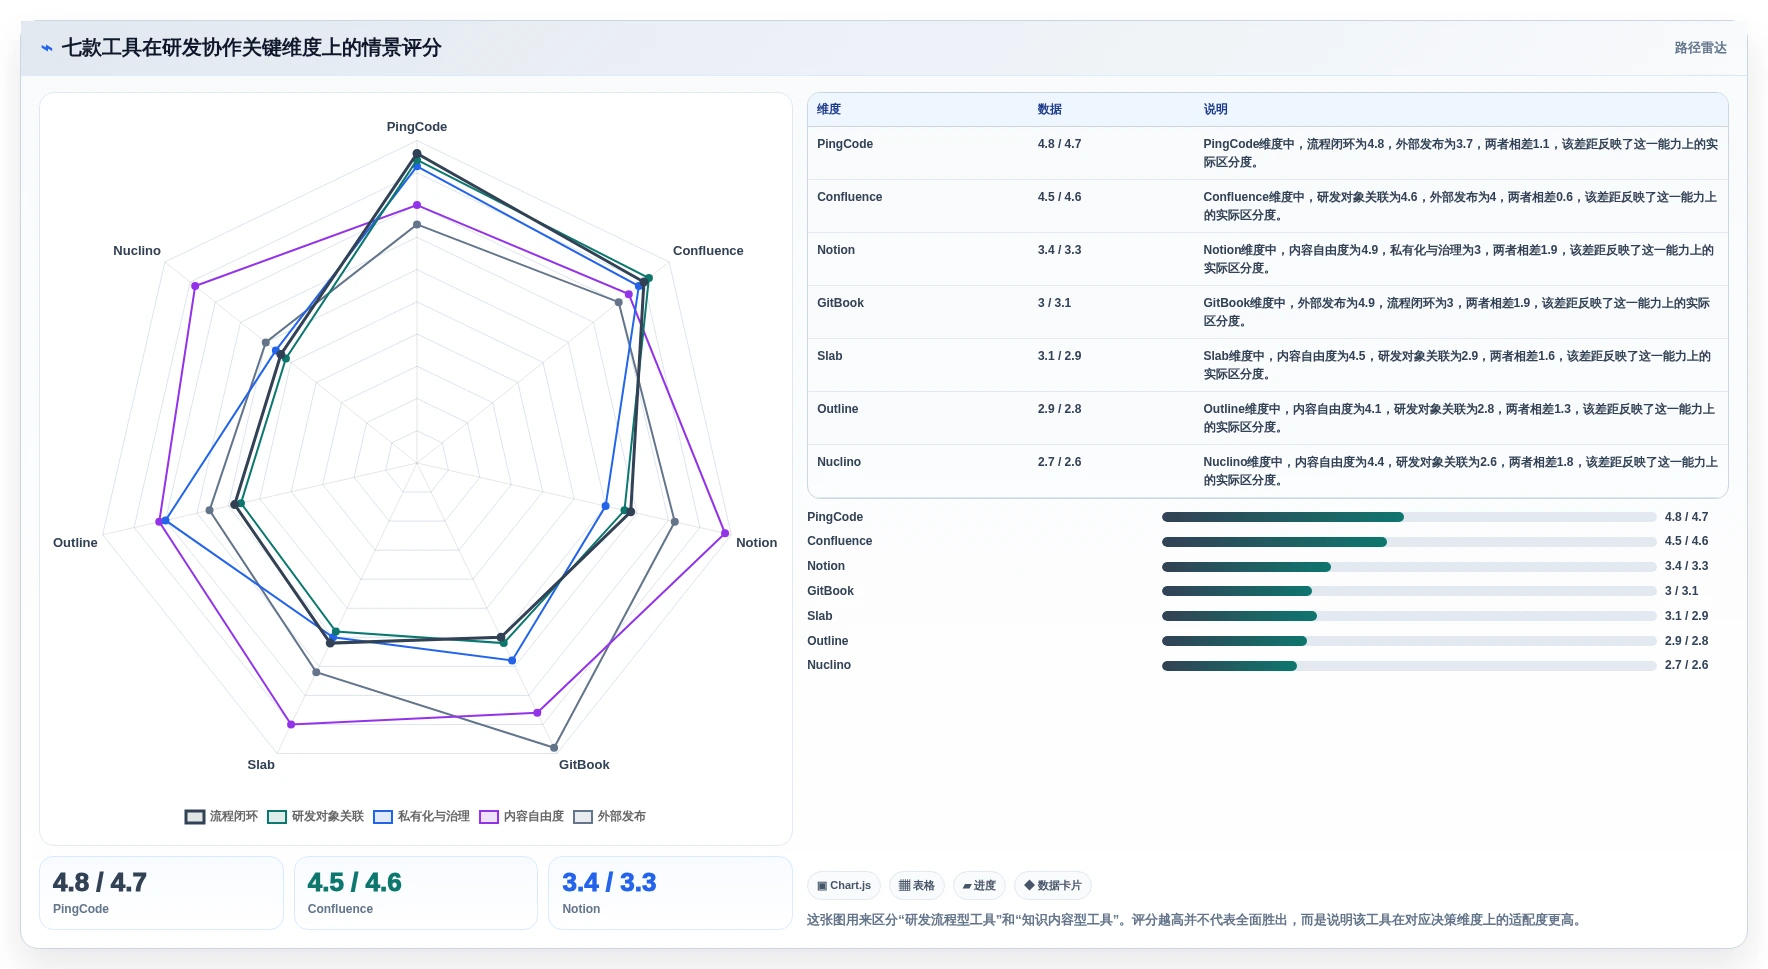Toggle the 研发对象关联 legend swatch
Image resolution: width=1768 pixels, height=969 pixels.
coord(277,817)
